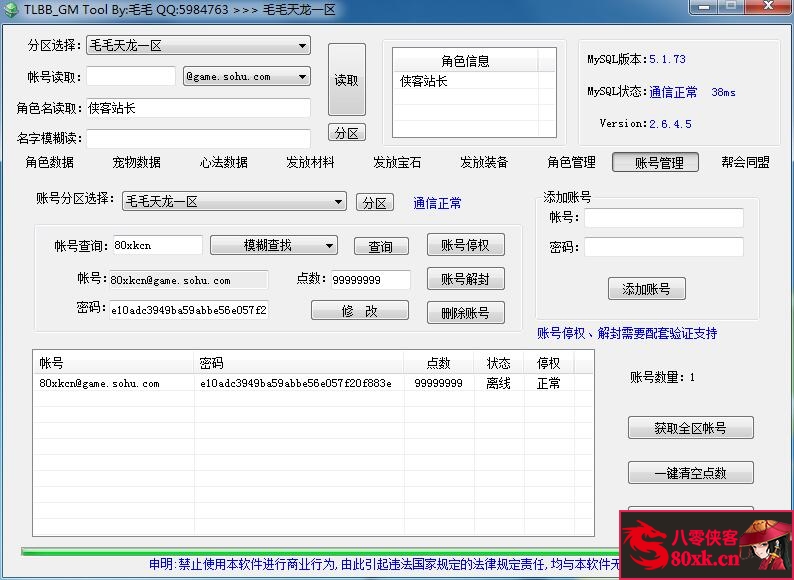Click the 添加账号 button

click(647, 289)
